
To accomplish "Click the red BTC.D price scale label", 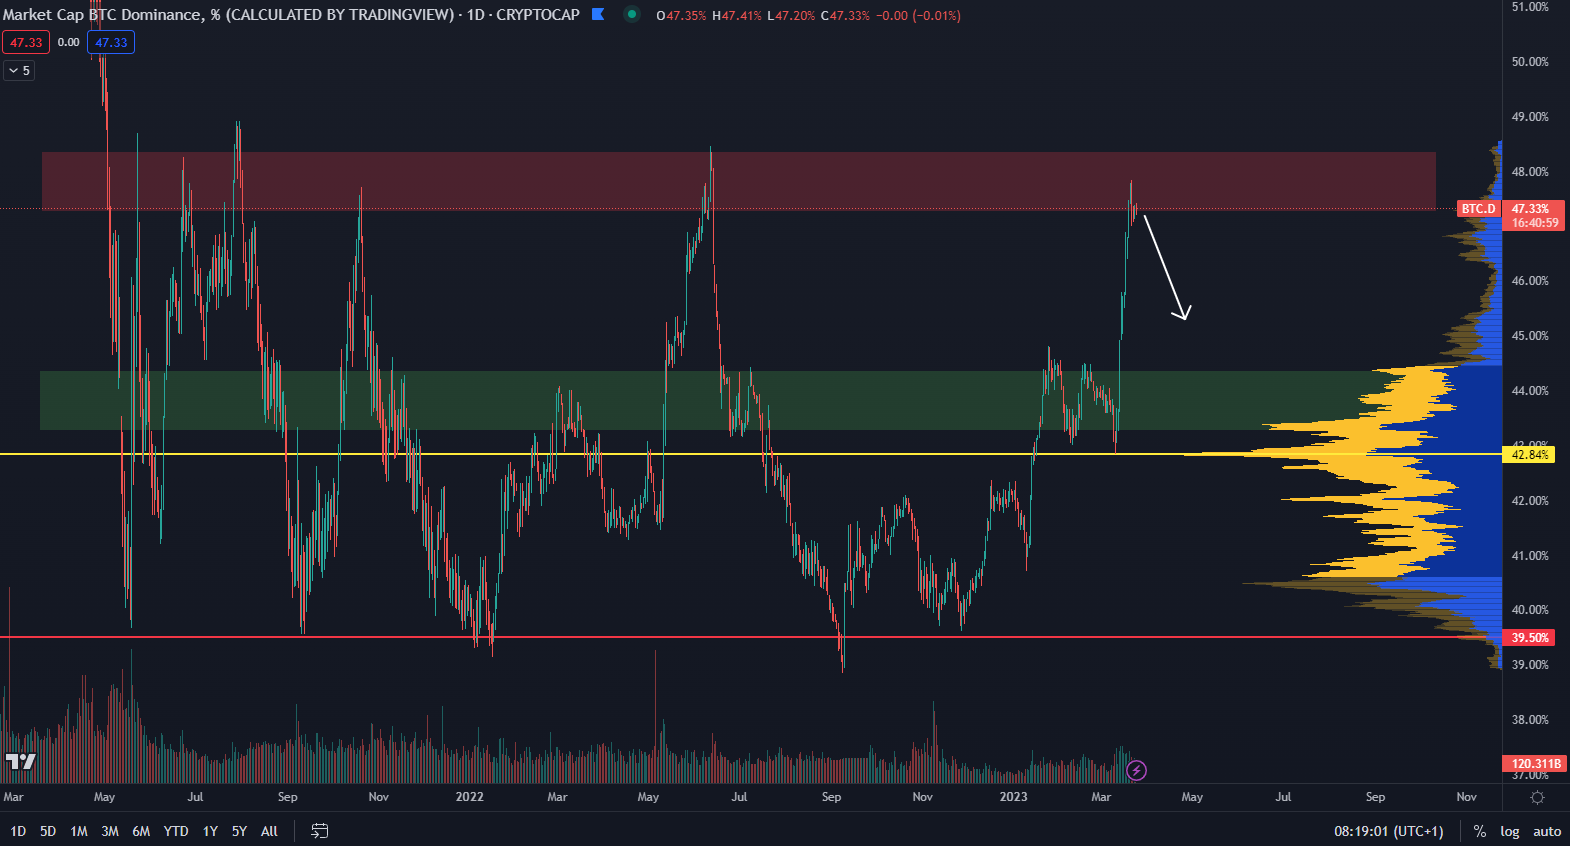I will point(1478,209).
